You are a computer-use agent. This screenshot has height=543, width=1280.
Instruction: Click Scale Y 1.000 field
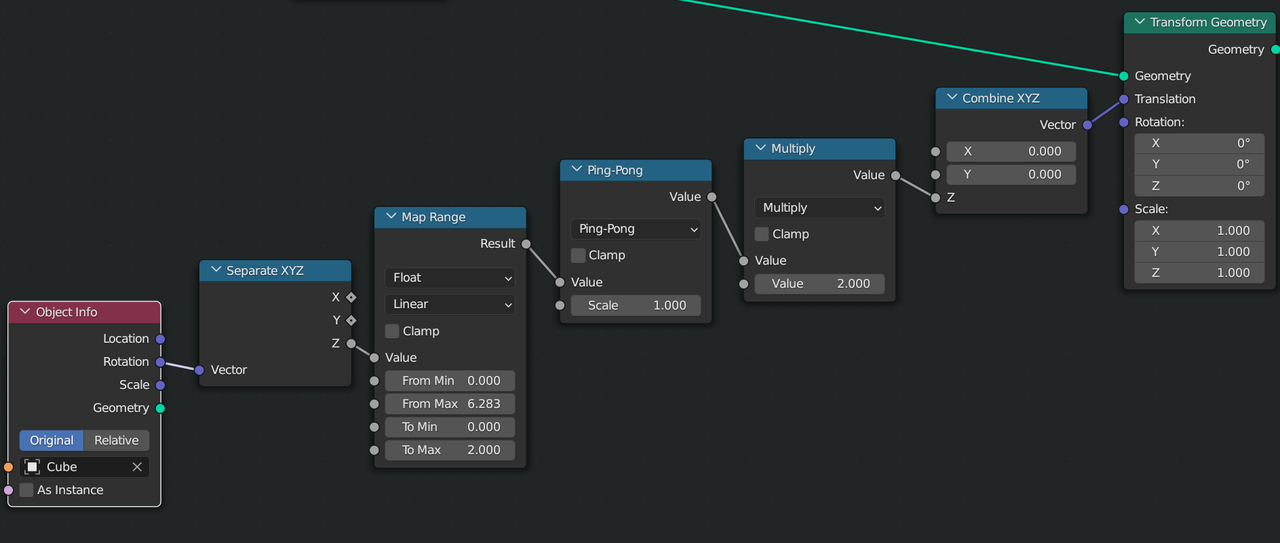pos(1199,251)
